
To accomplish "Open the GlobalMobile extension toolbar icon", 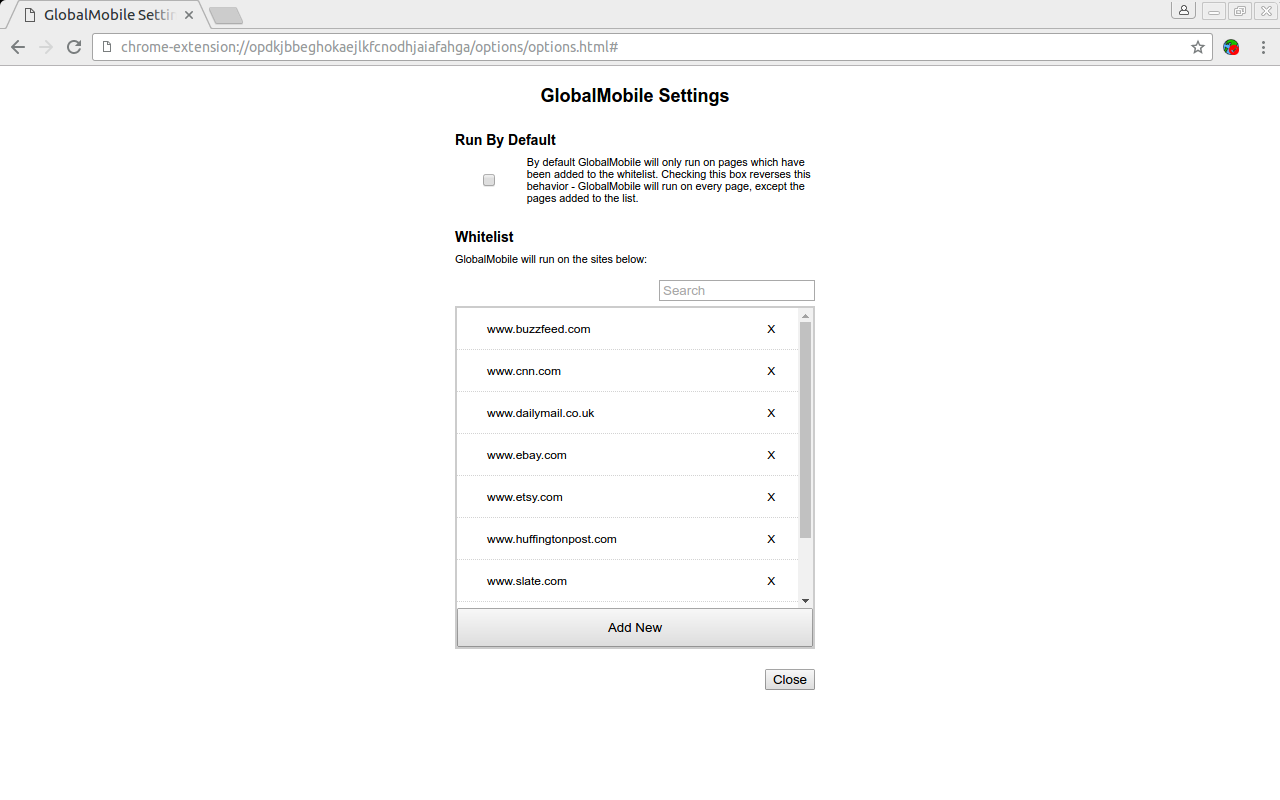I will (1231, 47).
